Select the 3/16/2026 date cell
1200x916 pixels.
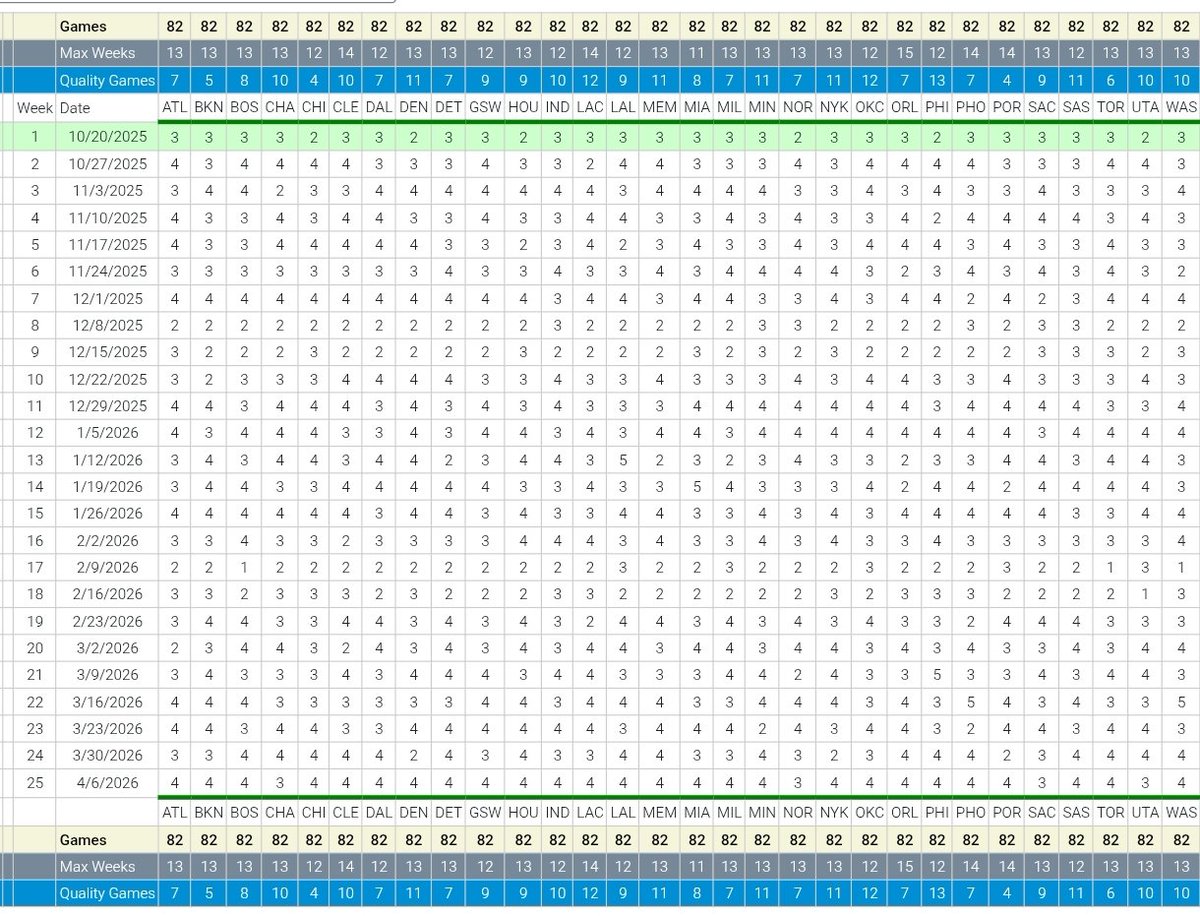[107, 702]
